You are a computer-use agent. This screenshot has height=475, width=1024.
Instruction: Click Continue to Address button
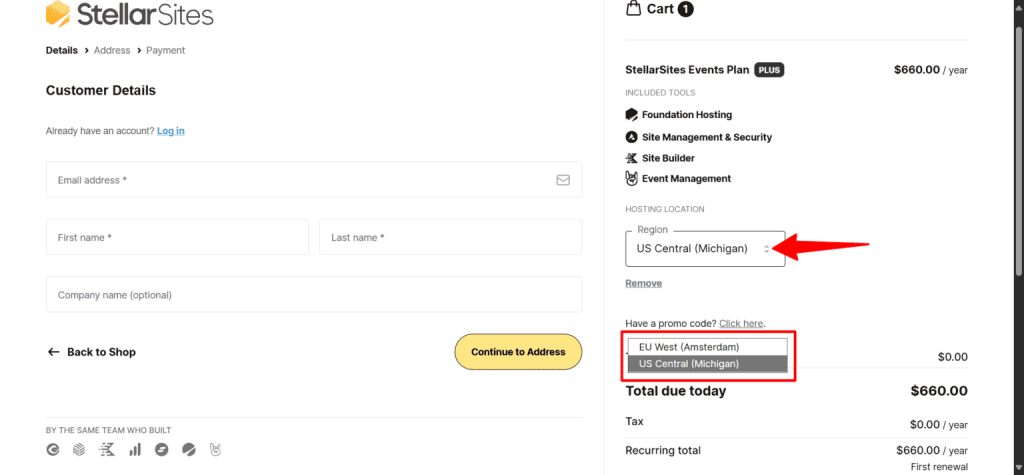[x=518, y=352]
